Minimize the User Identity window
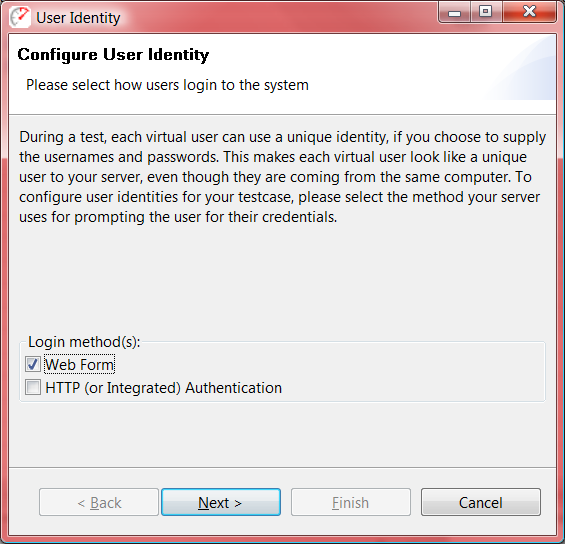The width and height of the screenshot is (565, 544). coord(454,13)
